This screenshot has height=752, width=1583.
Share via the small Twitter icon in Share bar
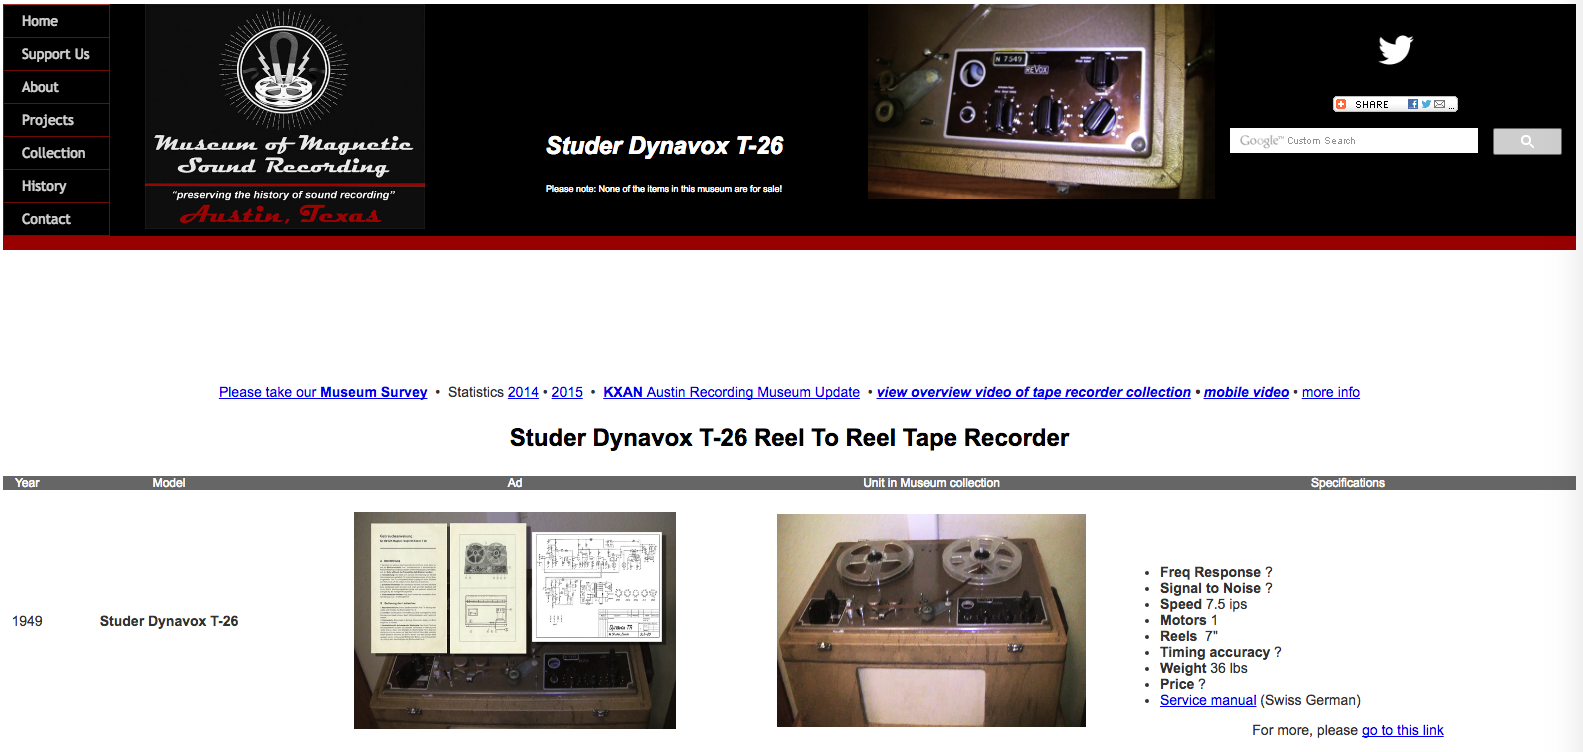click(x=1426, y=104)
